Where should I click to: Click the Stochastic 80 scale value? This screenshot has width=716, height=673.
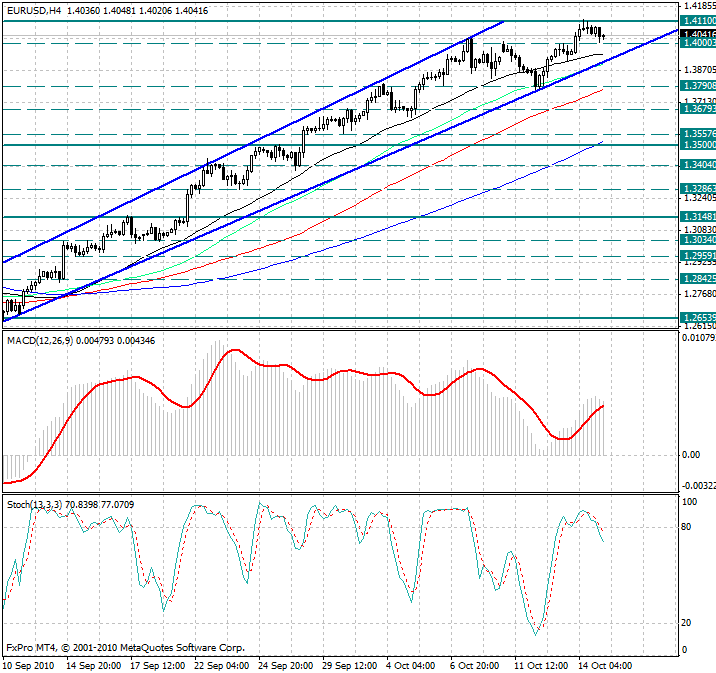[x=686, y=527]
